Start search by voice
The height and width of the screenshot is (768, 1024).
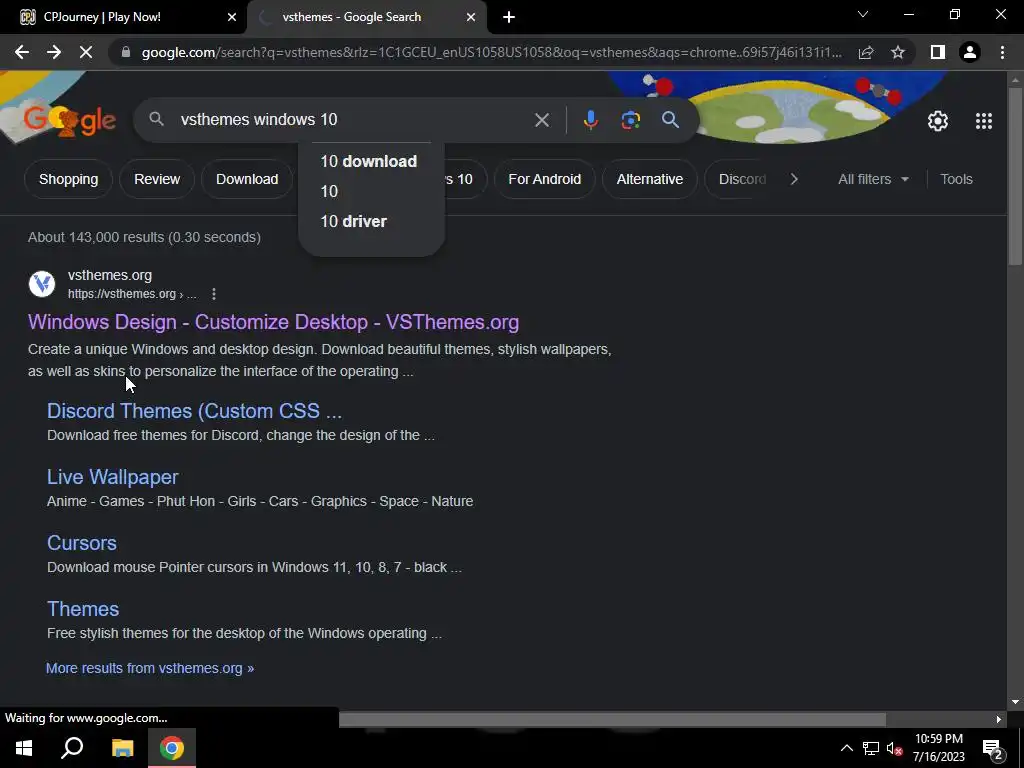(590, 120)
